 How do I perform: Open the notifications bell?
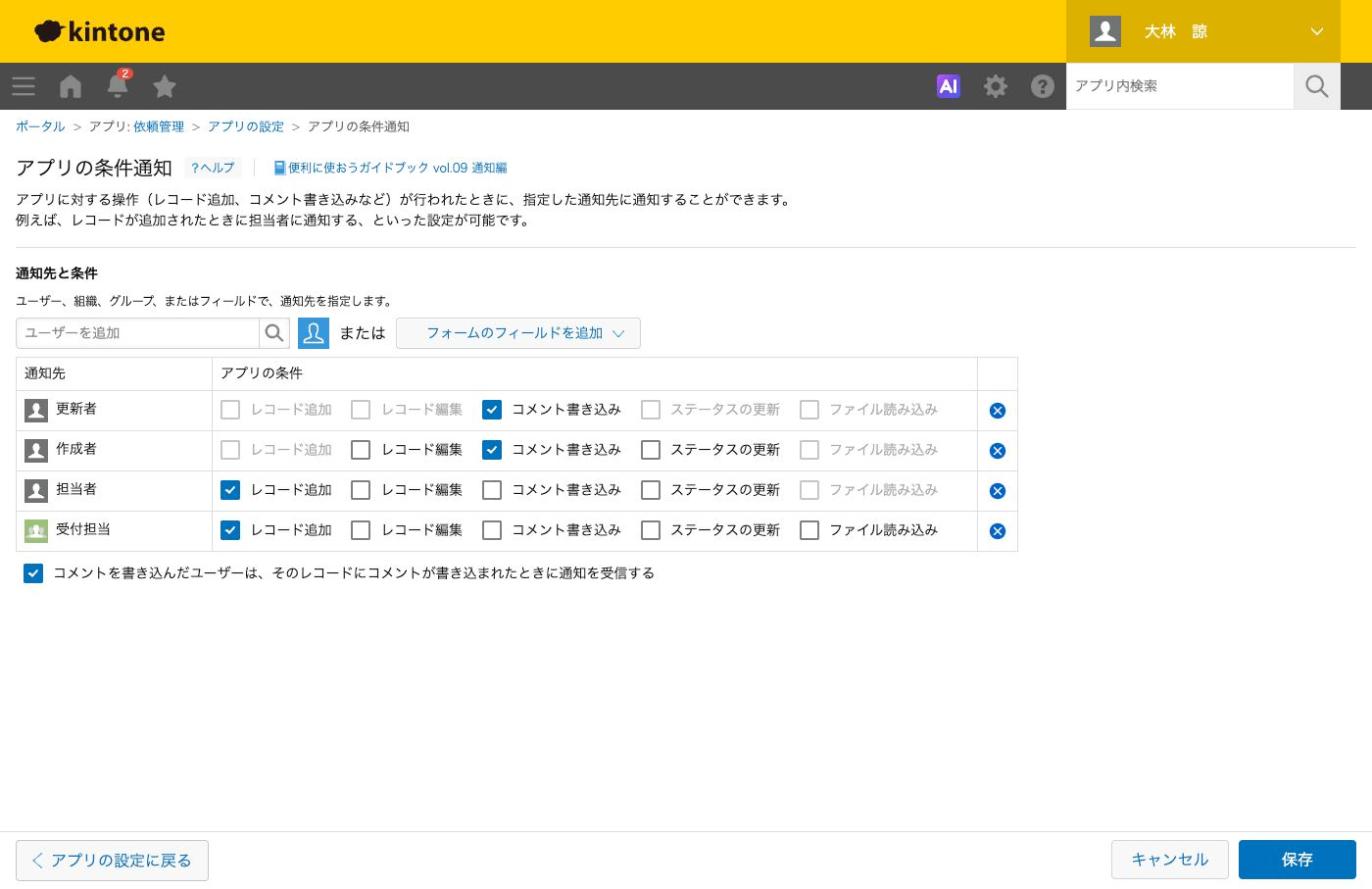pyautogui.click(x=118, y=85)
